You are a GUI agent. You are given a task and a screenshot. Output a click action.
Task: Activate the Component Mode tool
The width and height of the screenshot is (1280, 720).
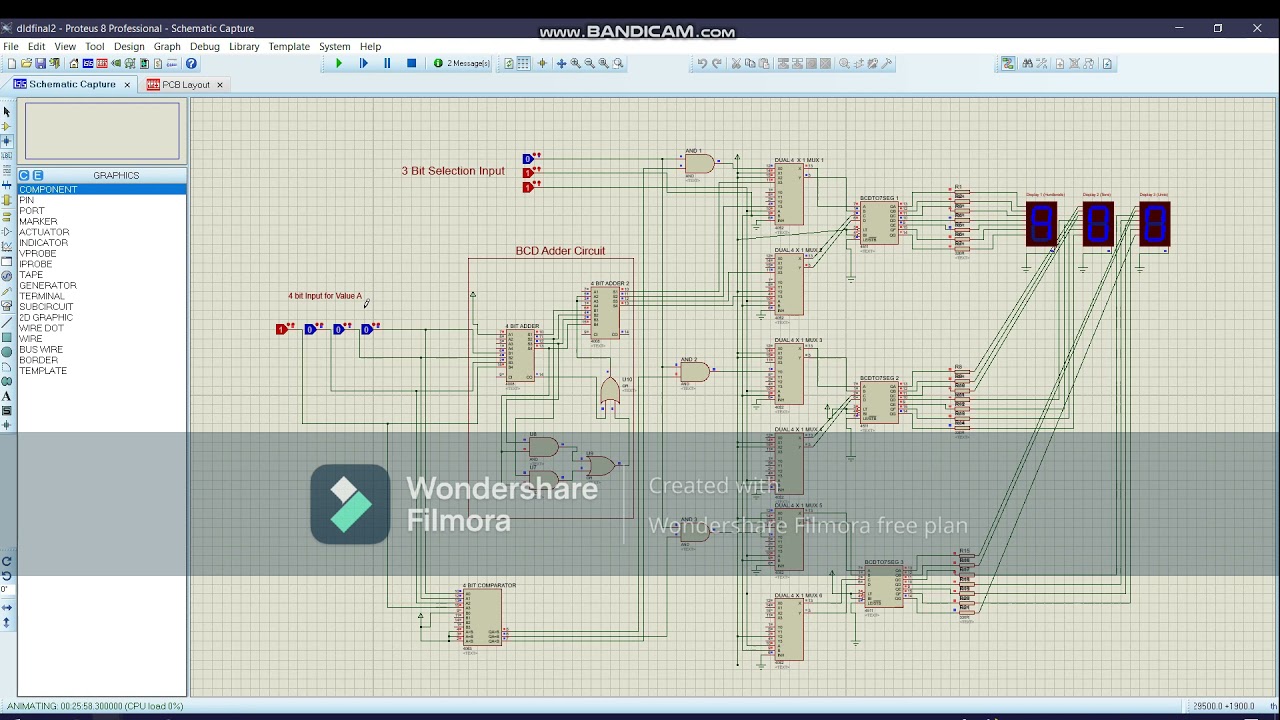coord(6,127)
